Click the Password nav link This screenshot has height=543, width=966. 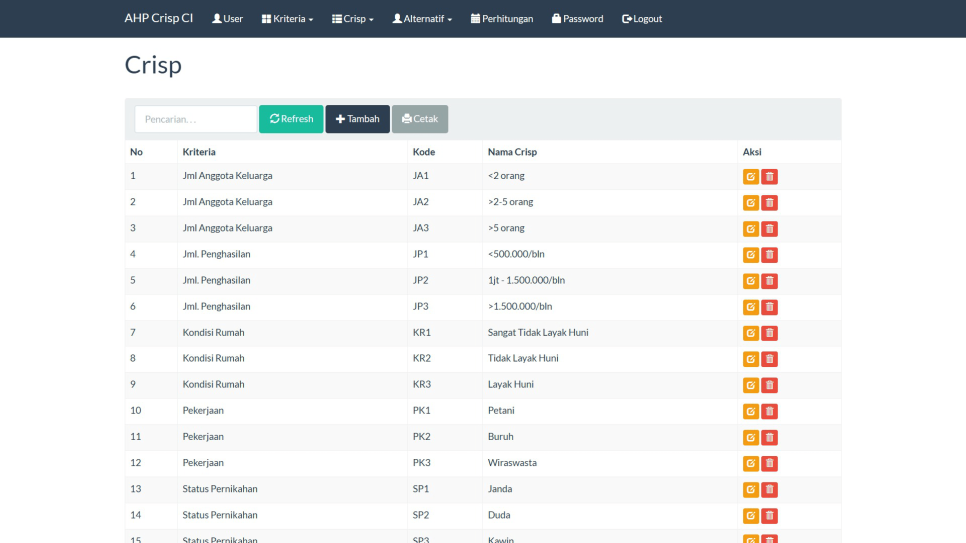coord(577,19)
